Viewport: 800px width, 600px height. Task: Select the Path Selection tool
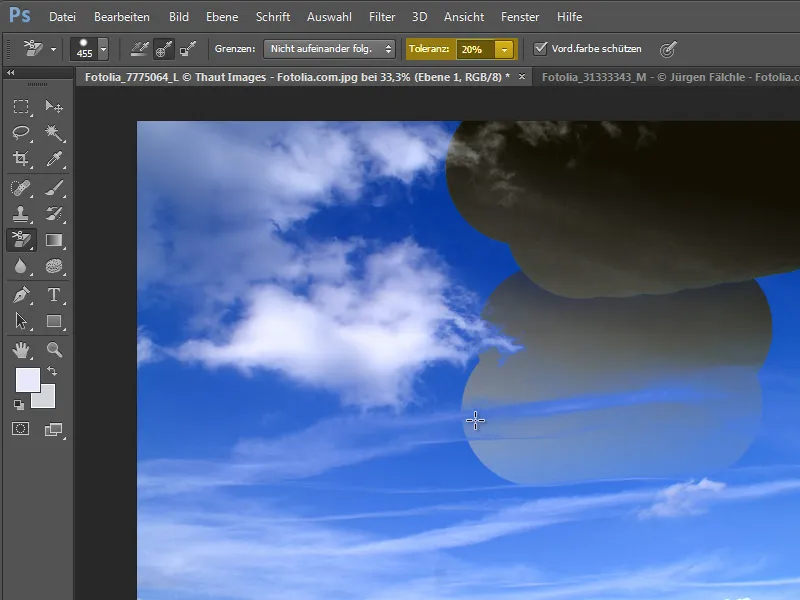tap(21, 321)
